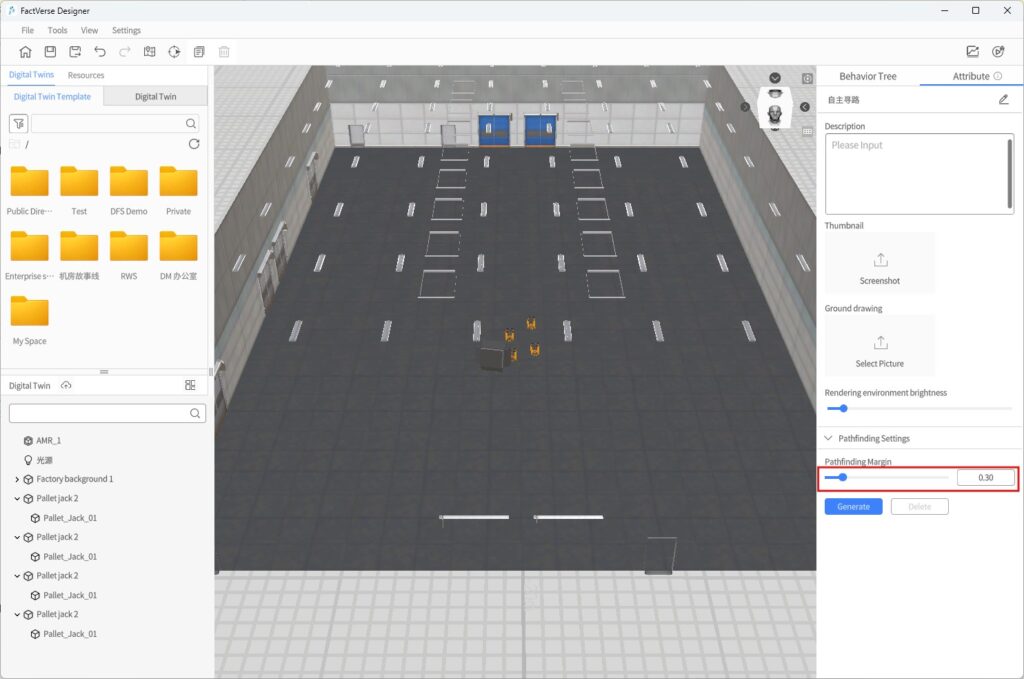Collapse the first Pallet jack 2 node
The image size is (1024, 679).
coord(17,499)
